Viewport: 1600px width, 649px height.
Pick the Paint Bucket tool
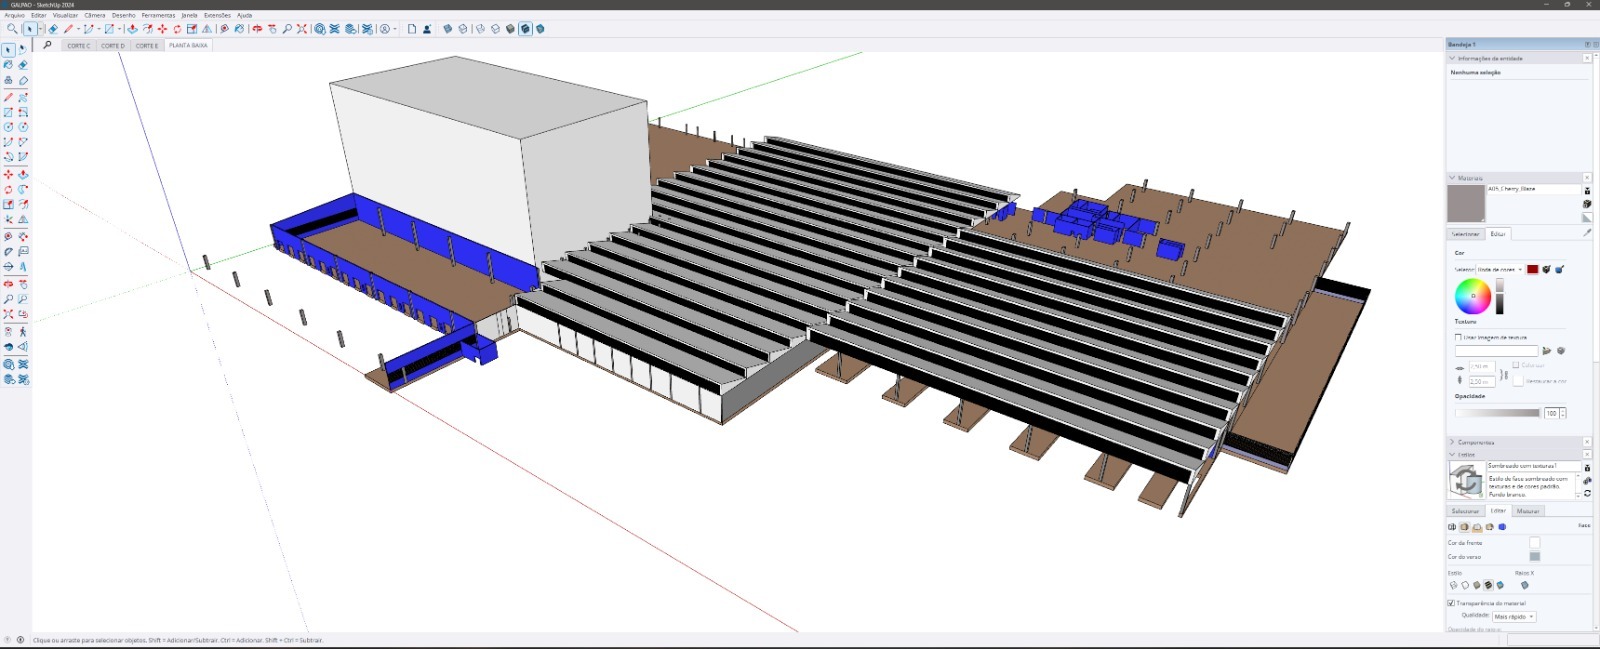(239, 29)
